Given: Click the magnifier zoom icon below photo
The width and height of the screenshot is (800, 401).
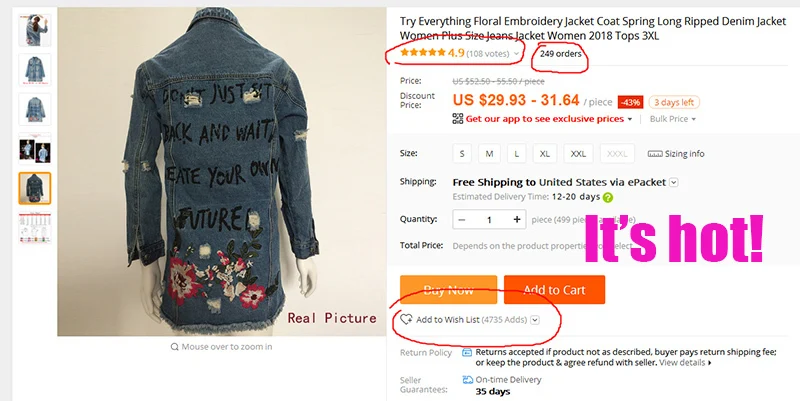Looking at the screenshot, I should (174, 347).
